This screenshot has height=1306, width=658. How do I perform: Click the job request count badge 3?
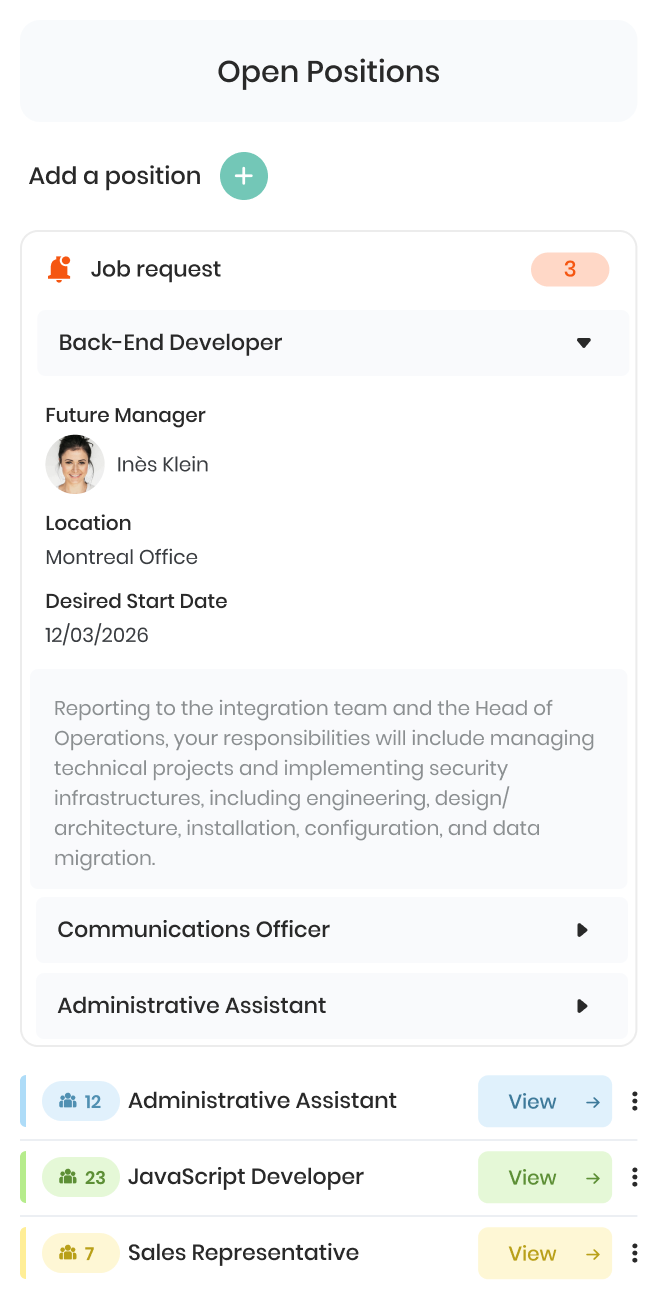coord(570,269)
